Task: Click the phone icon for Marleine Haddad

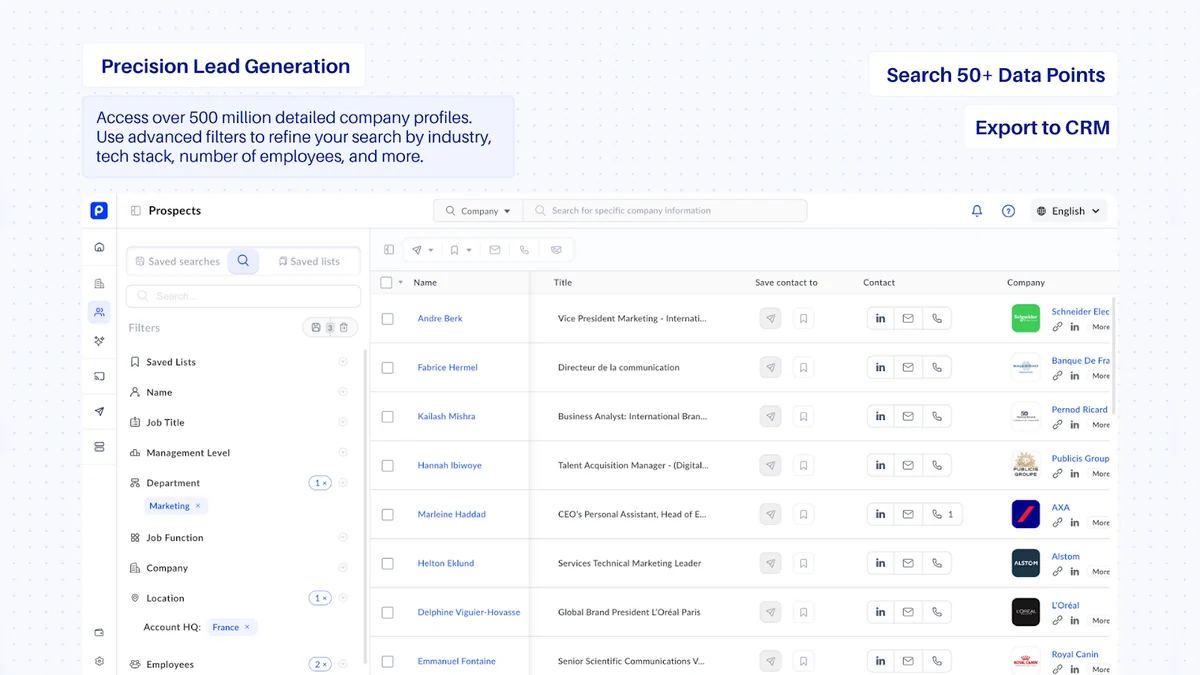Action: tap(943, 514)
